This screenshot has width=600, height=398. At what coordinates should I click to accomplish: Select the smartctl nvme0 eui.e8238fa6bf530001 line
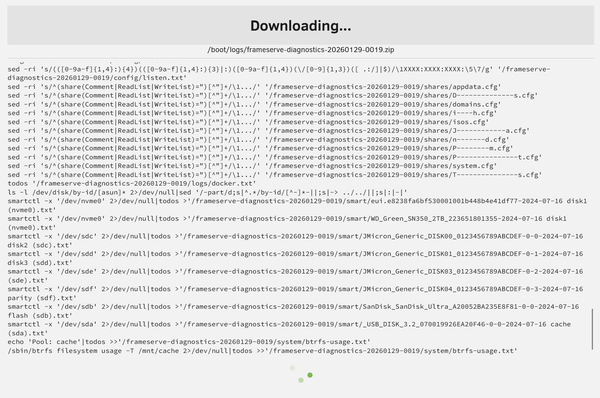pyautogui.click(x=297, y=205)
